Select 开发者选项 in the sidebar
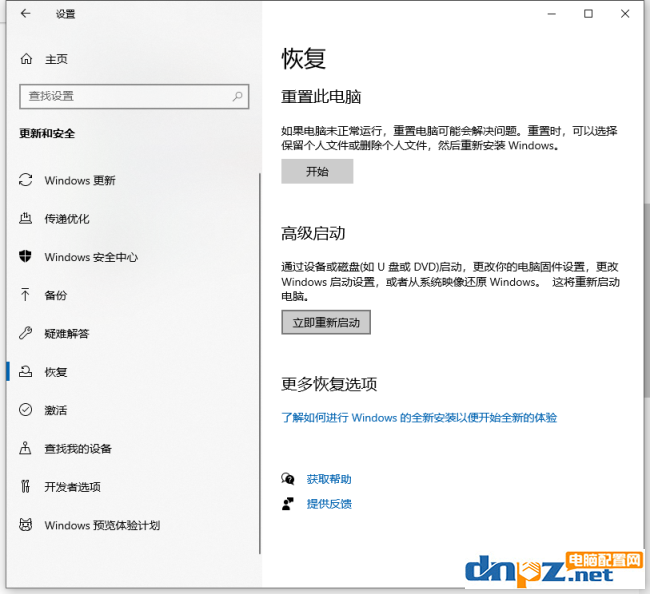Image resolution: width=650 pixels, height=594 pixels. pos(73,487)
